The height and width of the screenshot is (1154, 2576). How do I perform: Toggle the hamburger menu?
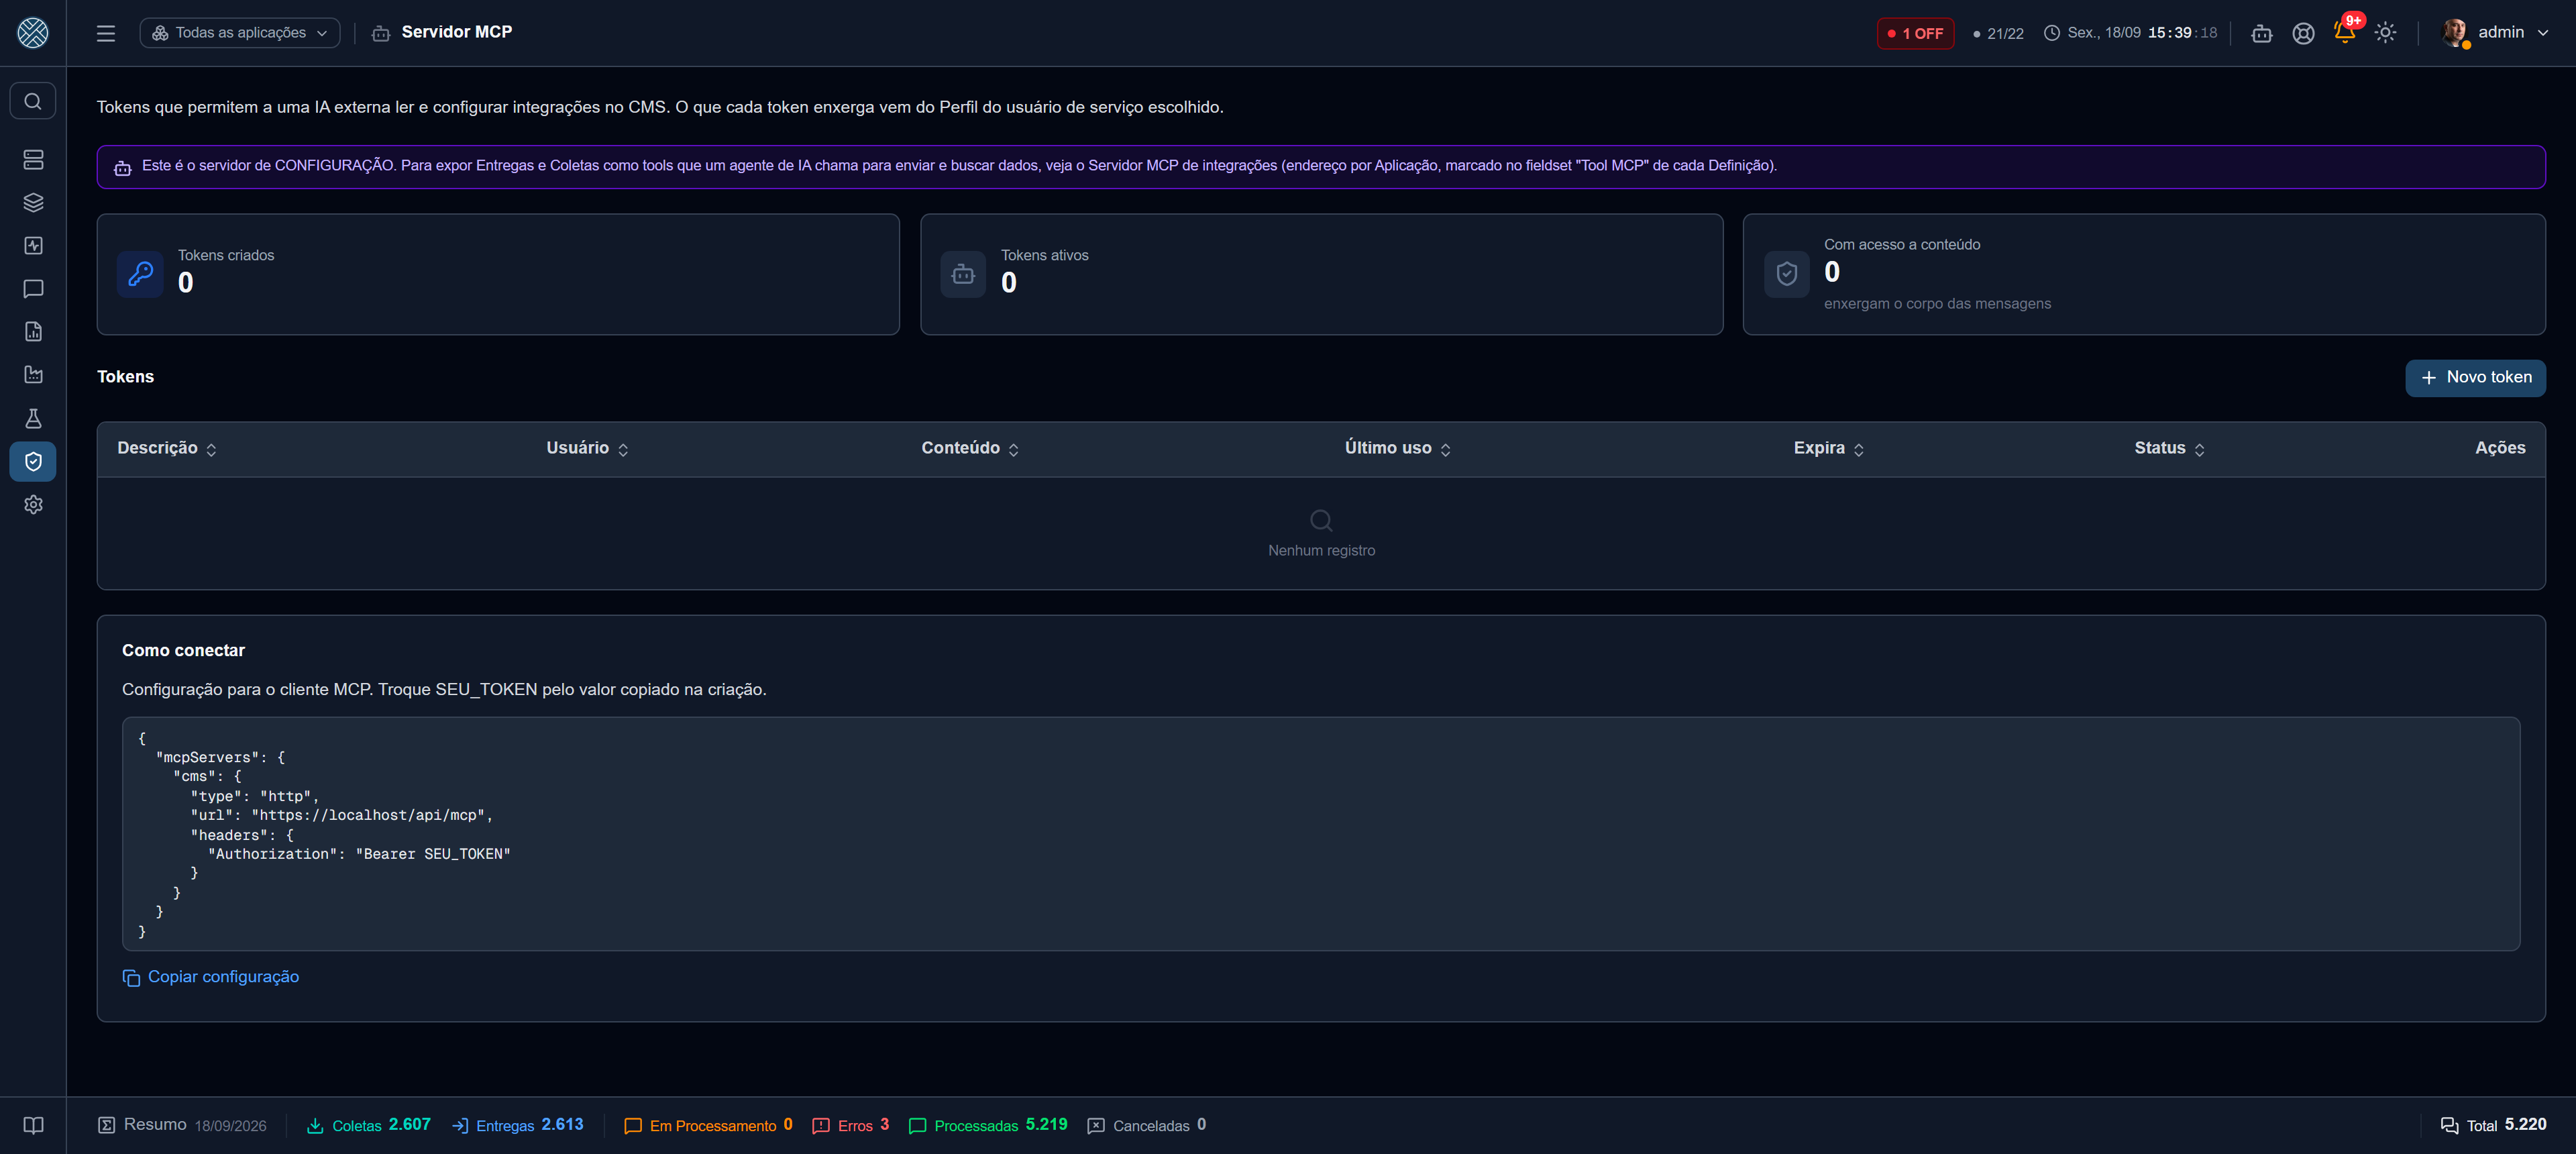(x=106, y=33)
